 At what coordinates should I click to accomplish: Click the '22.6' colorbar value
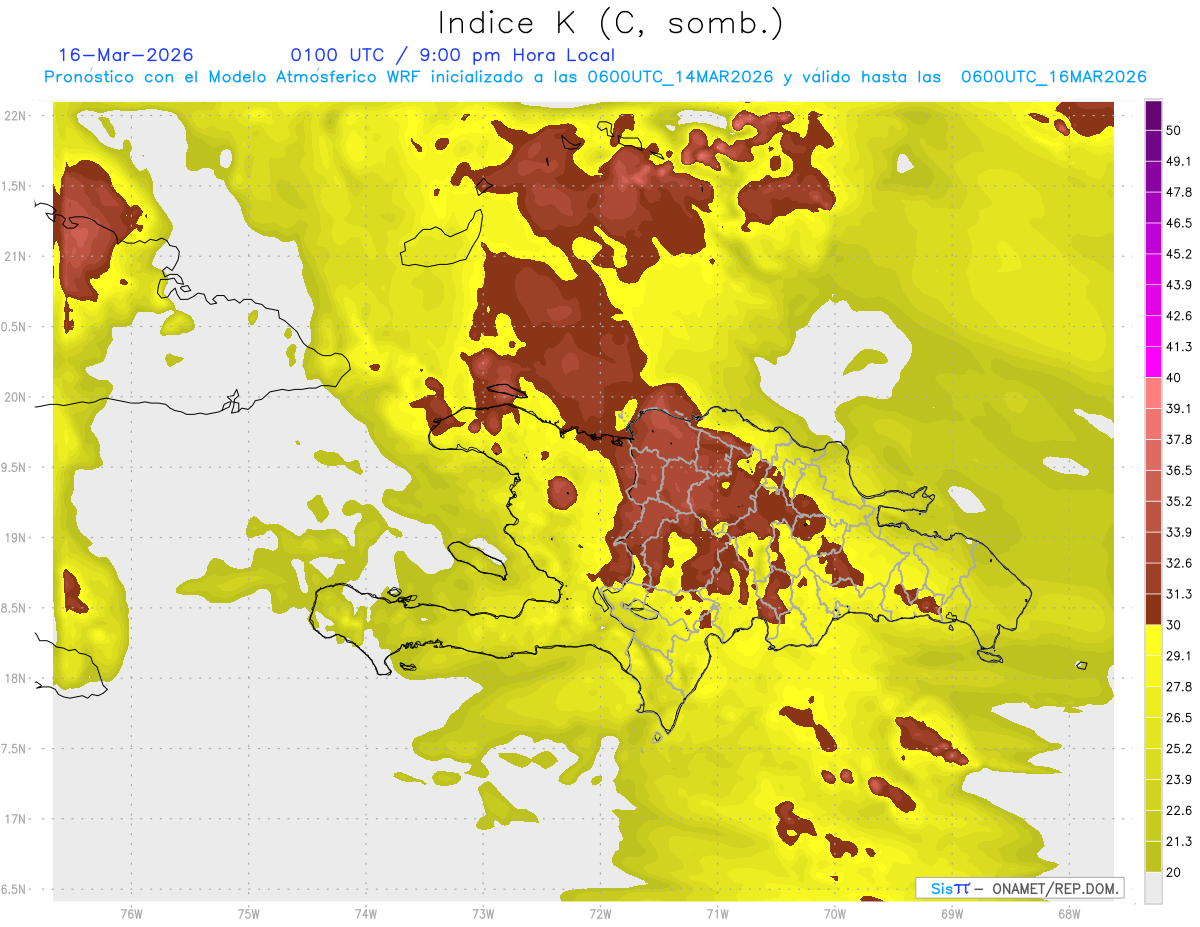(x=1179, y=811)
